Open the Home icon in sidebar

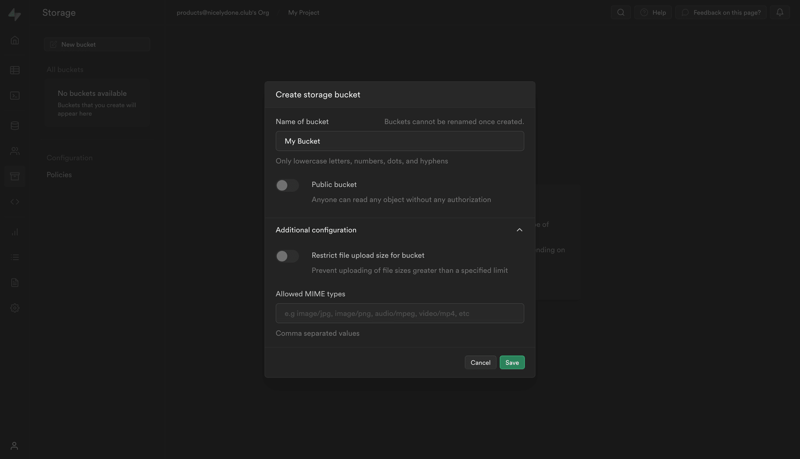(15, 40)
